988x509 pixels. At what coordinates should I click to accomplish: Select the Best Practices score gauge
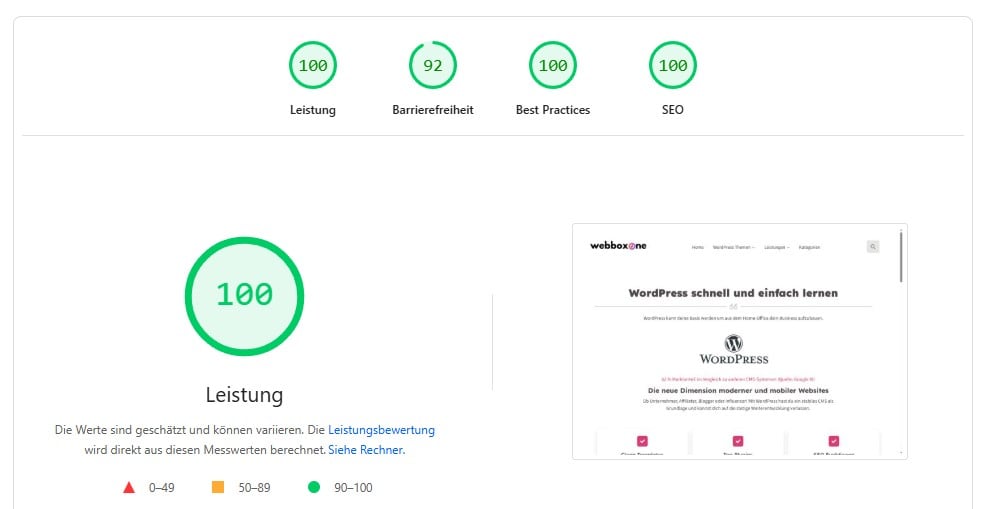pos(553,67)
